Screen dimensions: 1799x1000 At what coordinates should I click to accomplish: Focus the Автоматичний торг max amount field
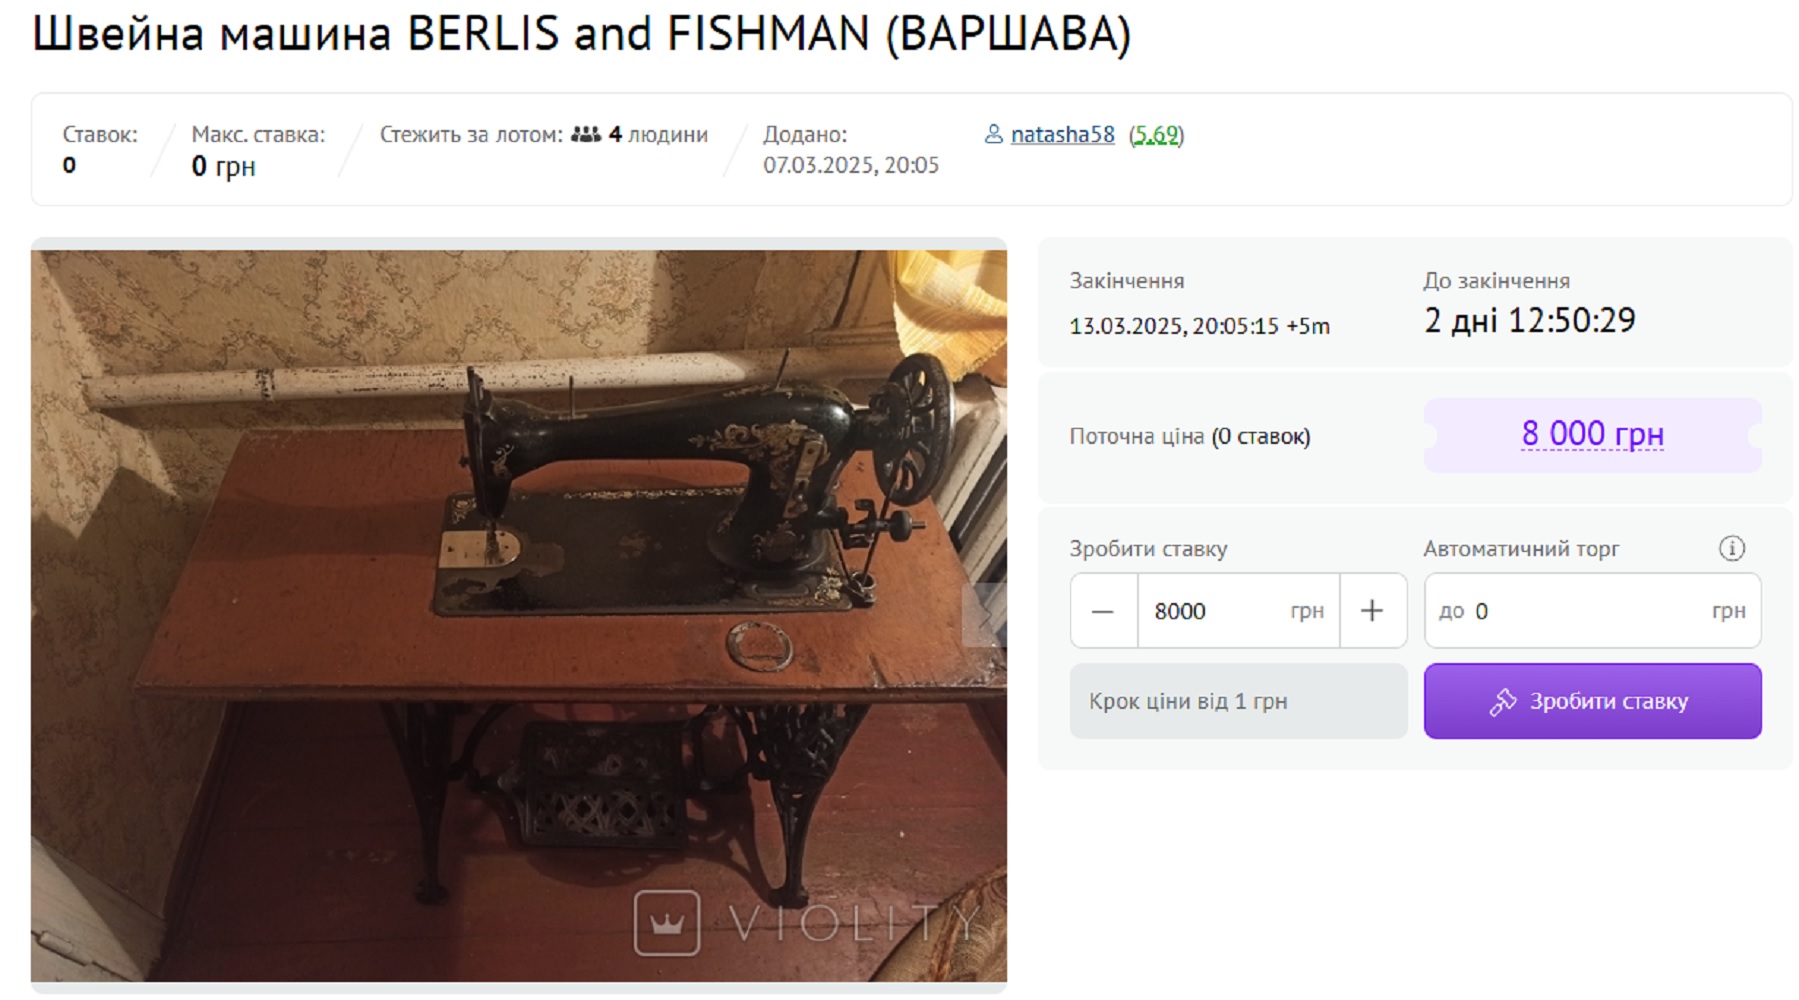click(x=1592, y=611)
